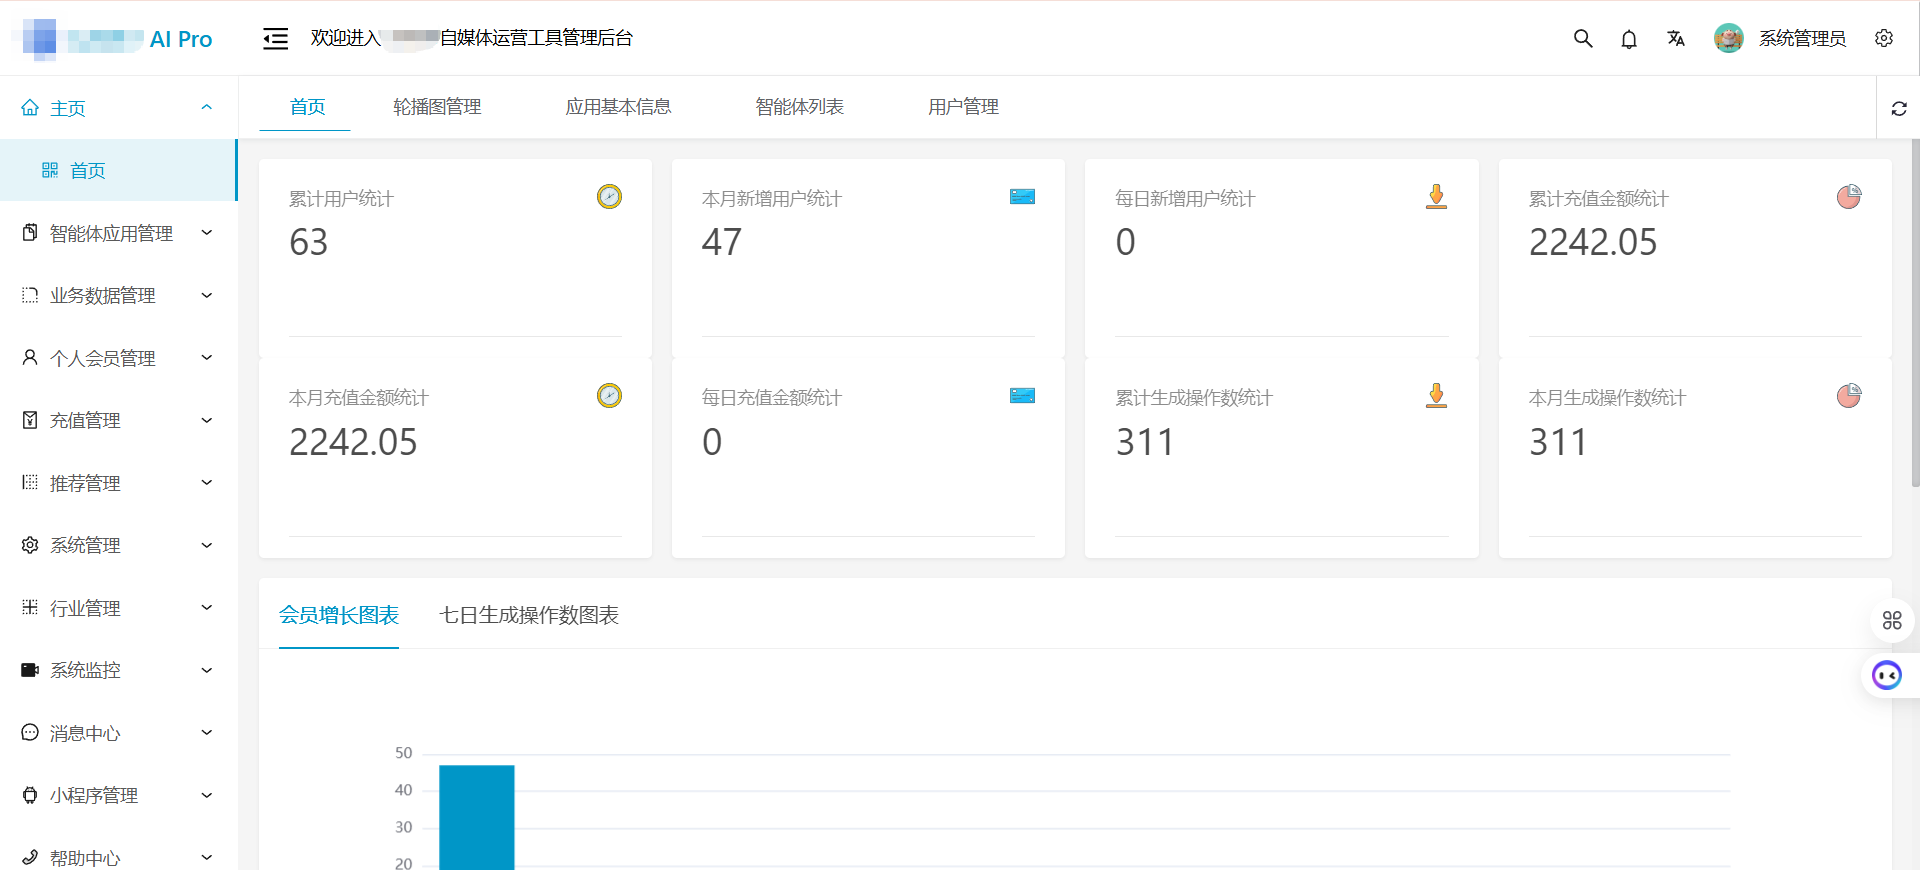Click grid icon beside 首页 sidebar item
Screen dimensions: 1920x870
[50, 170]
